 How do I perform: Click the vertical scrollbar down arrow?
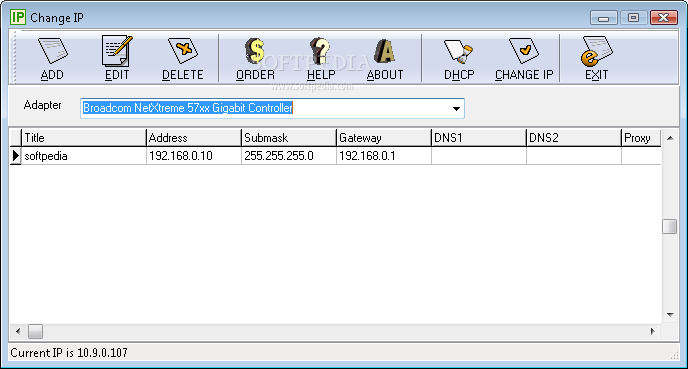point(670,315)
